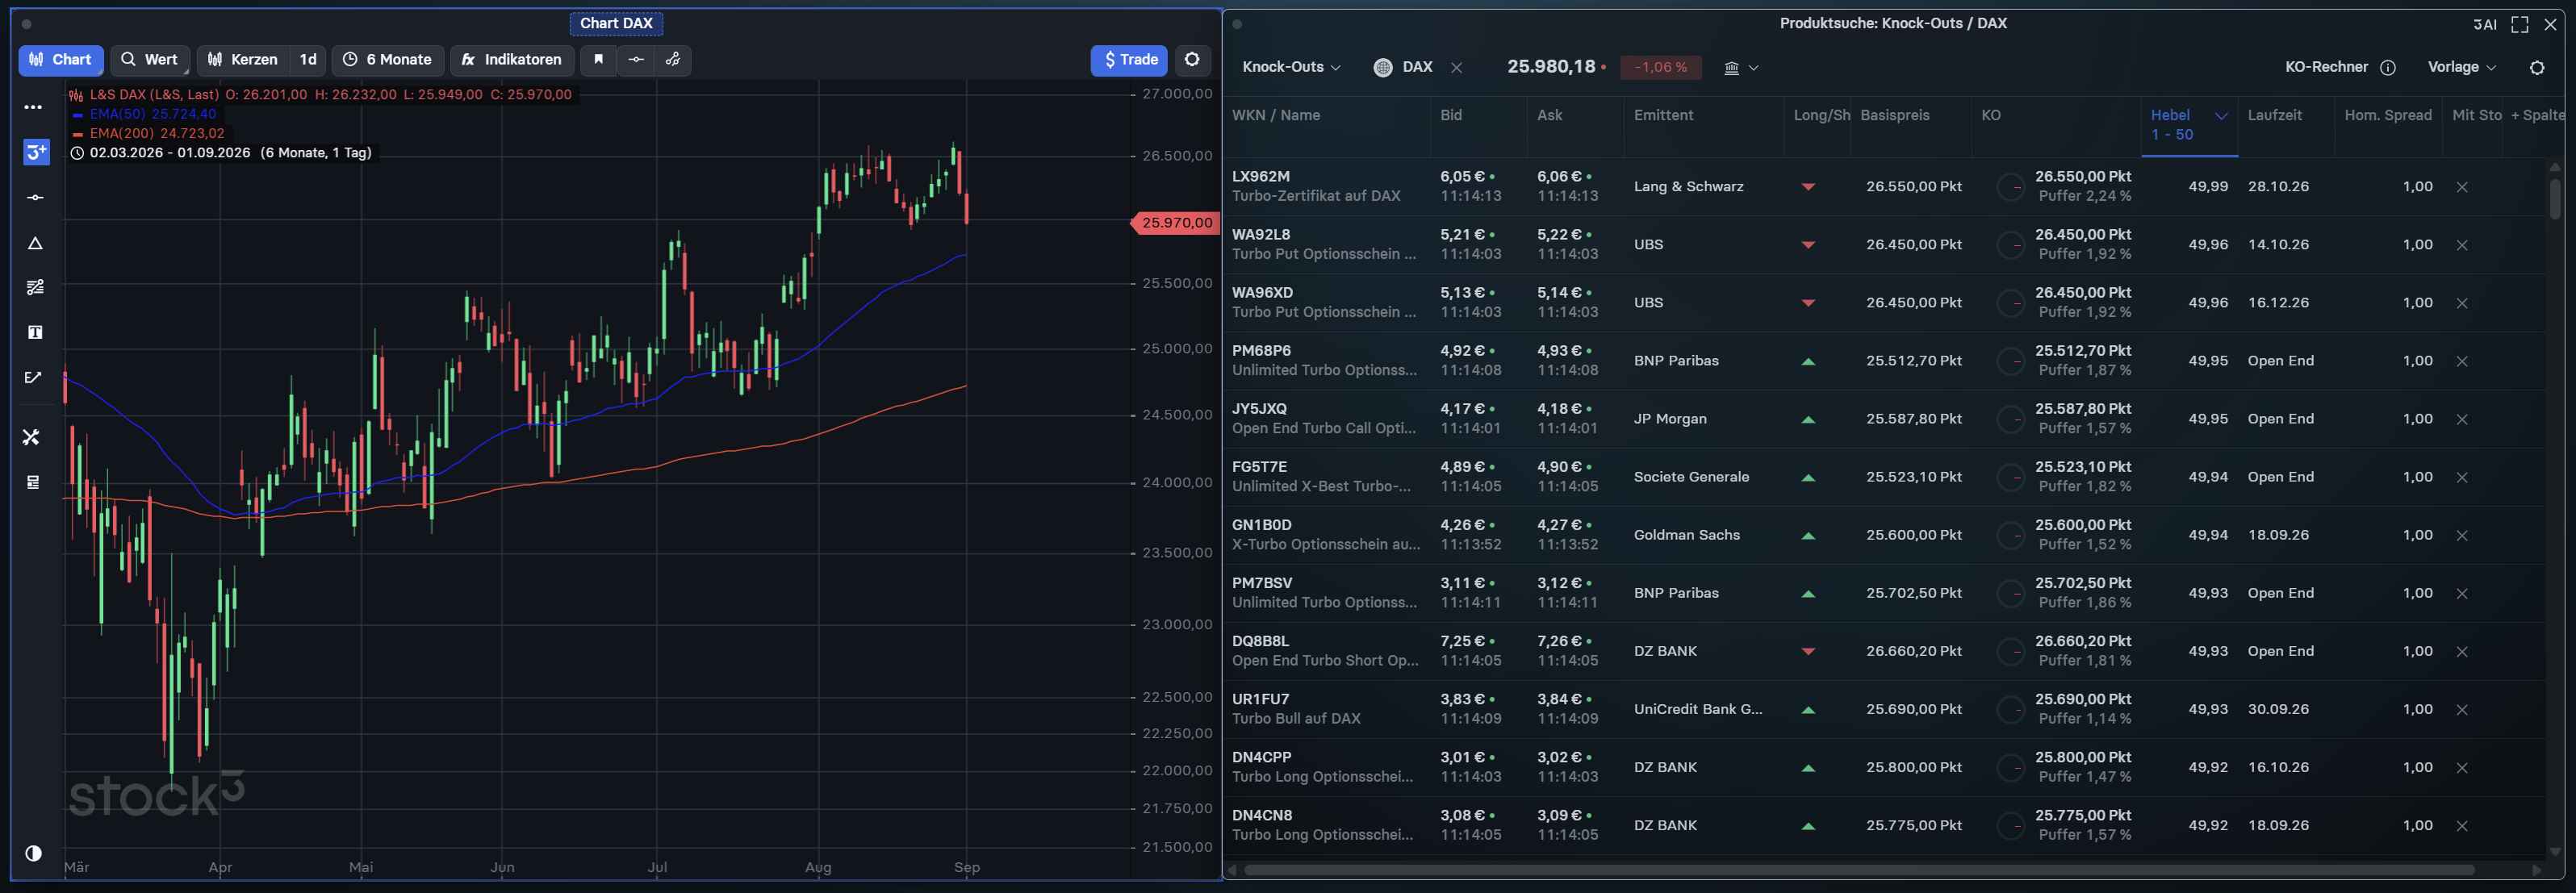Select the stock3 plus drawing tool
This screenshot has height=893, width=2576.
click(36, 152)
